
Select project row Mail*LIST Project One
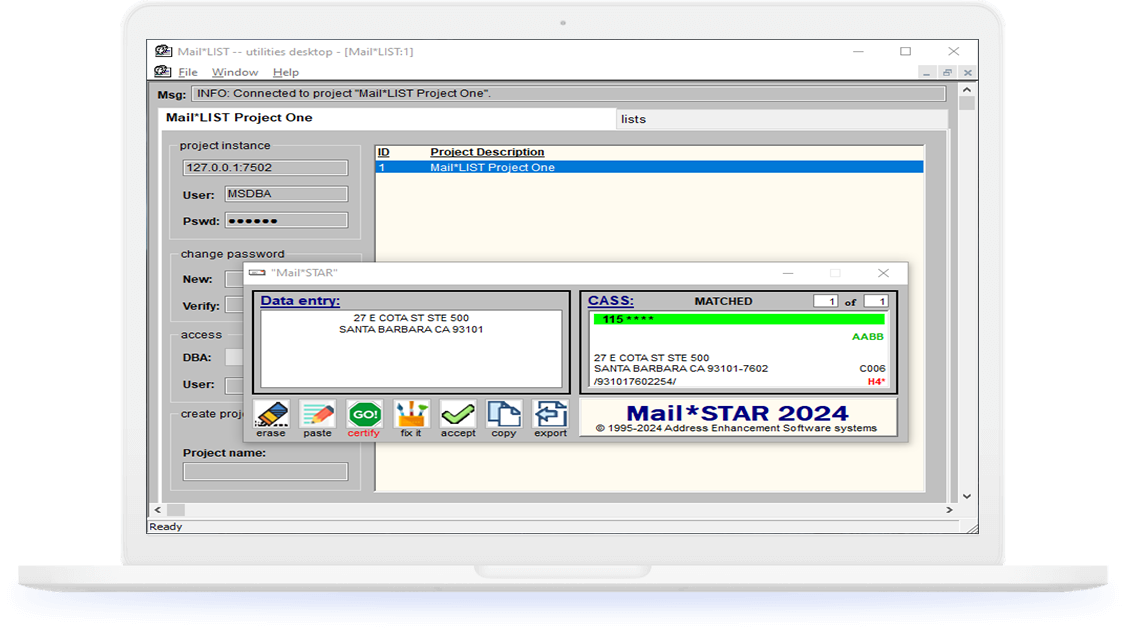649,167
